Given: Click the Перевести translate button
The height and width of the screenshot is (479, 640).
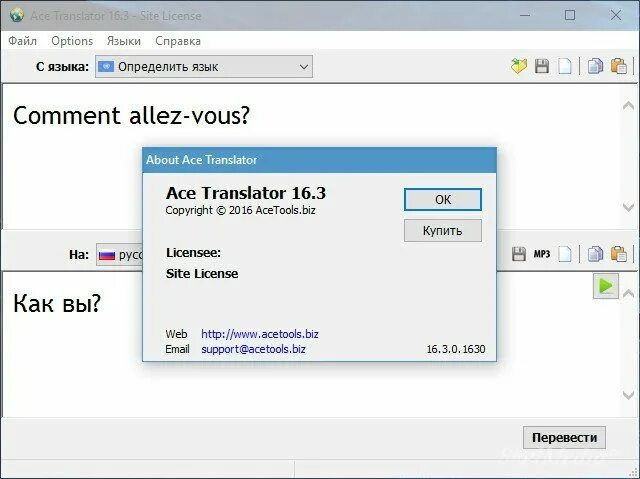Looking at the screenshot, I should click(x=564, y=437).
